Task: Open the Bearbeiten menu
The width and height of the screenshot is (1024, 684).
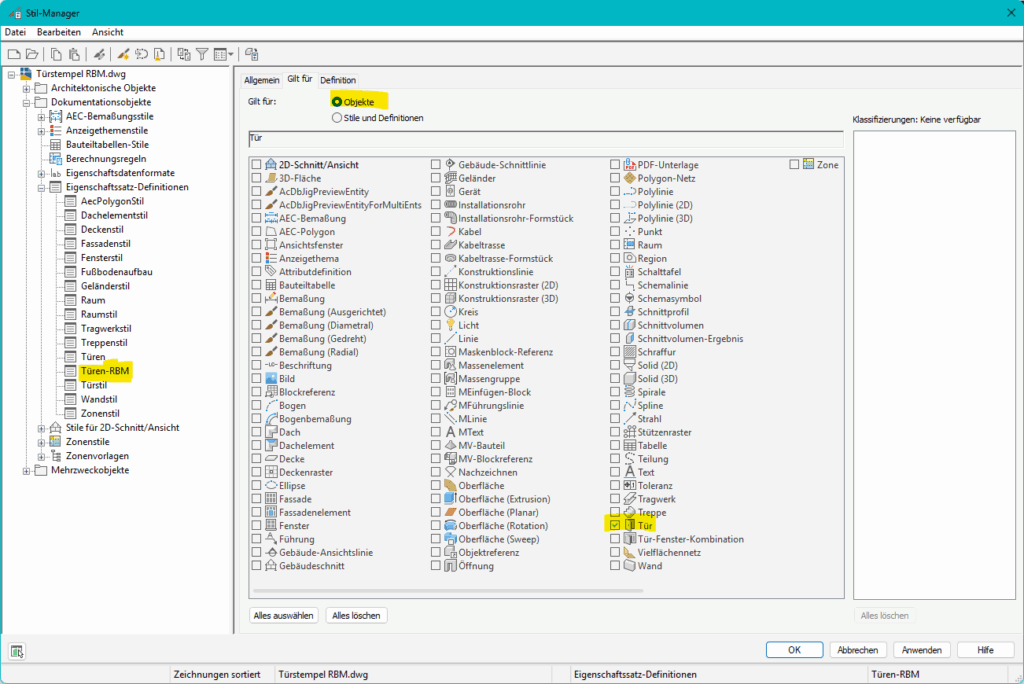Action: click(59, 32)
